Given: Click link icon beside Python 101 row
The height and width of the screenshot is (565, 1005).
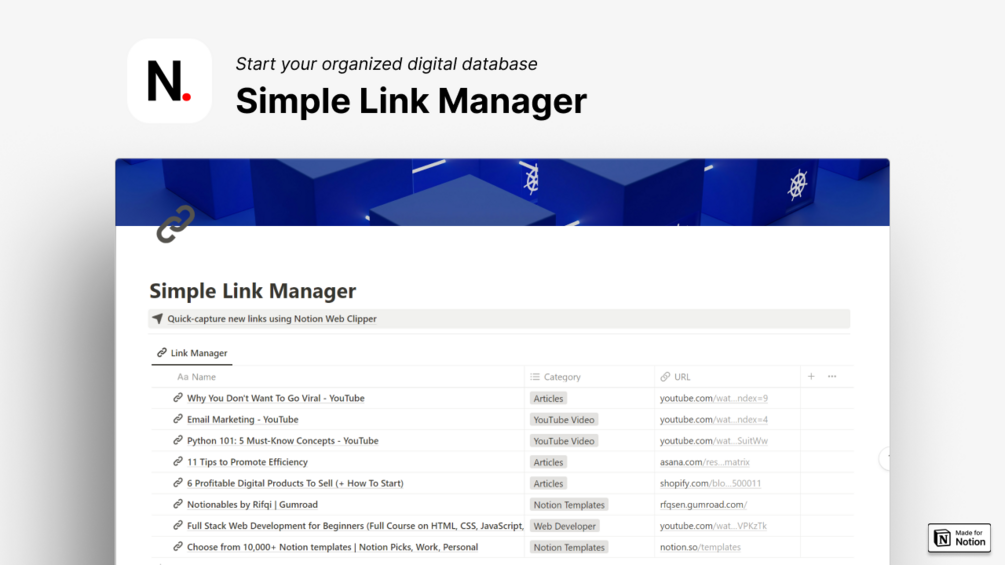Looking at the screenshot, I should 178,440.
